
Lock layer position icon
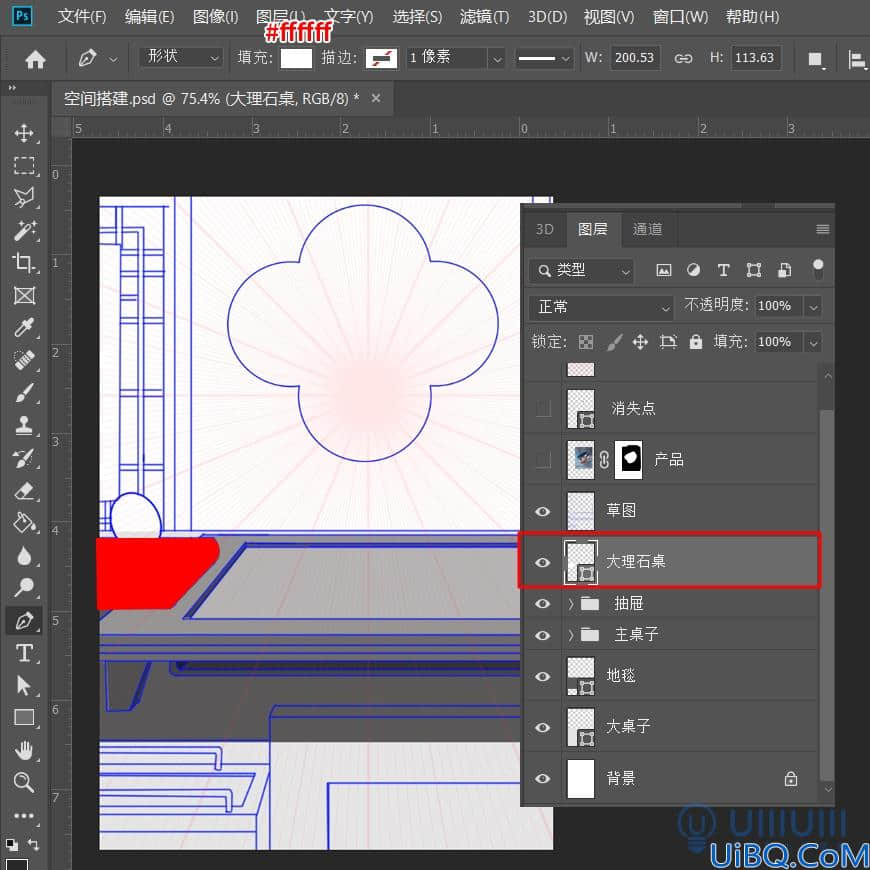[640, 342]
